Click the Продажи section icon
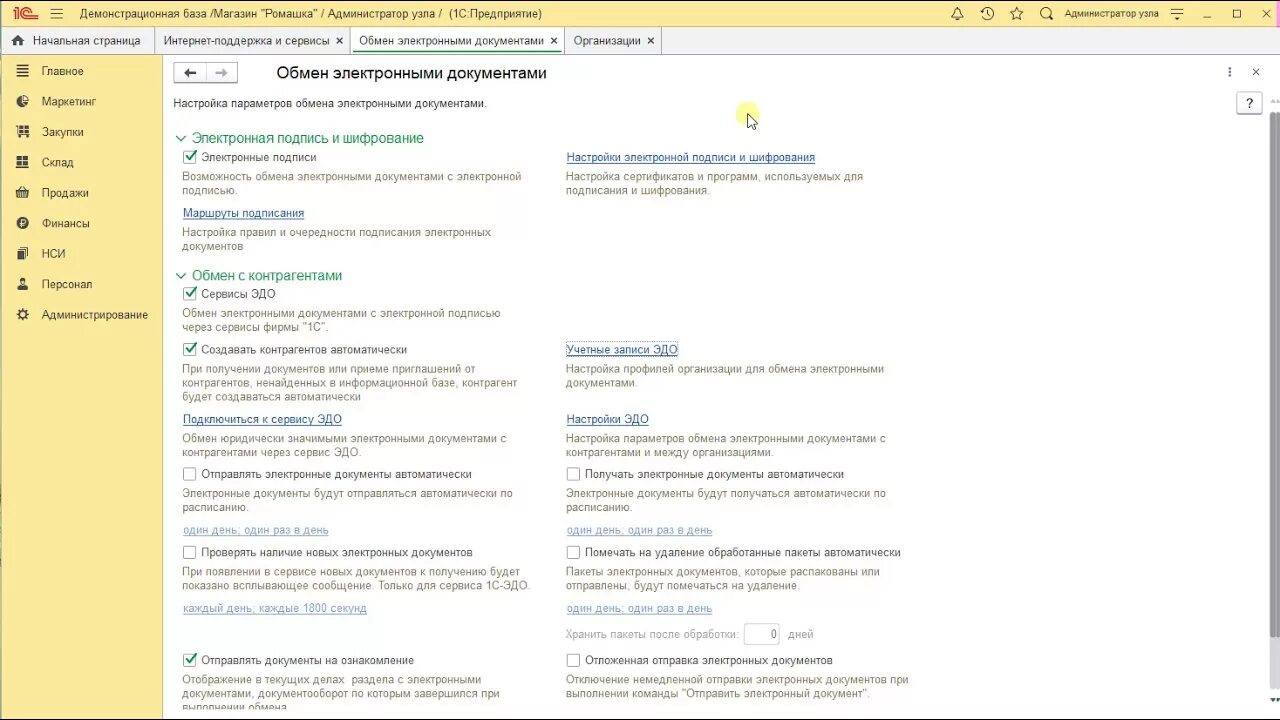1280x720 pixels. tap(22, 193)
